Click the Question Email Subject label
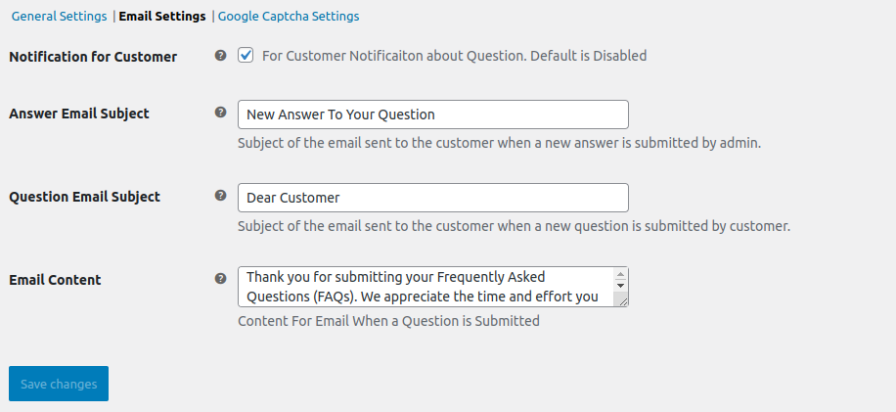Image resolution: width=896 pixels, height=412 pixels. pyautogui.click(x=84, y=197)
